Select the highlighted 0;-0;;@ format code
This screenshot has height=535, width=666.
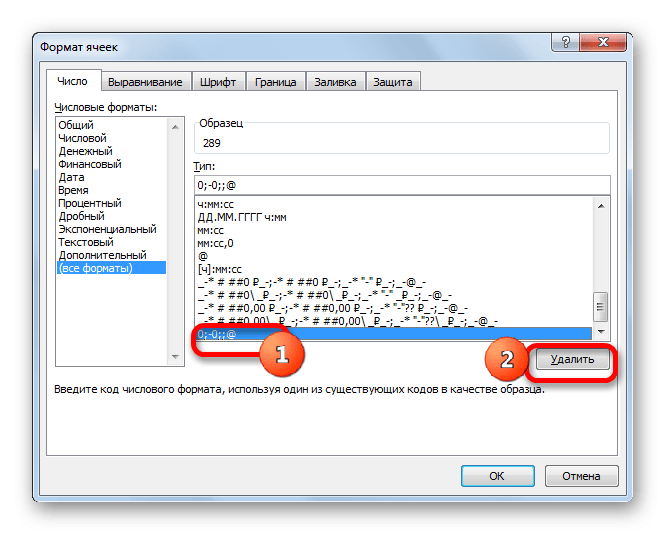394,334
